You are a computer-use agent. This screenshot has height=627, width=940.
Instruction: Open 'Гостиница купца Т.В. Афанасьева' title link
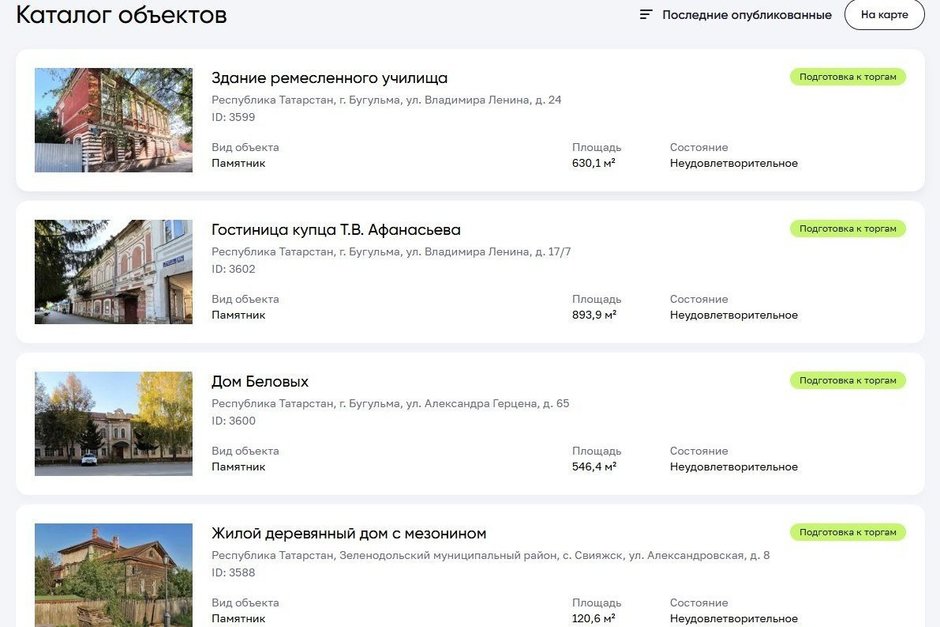(336, 230)
